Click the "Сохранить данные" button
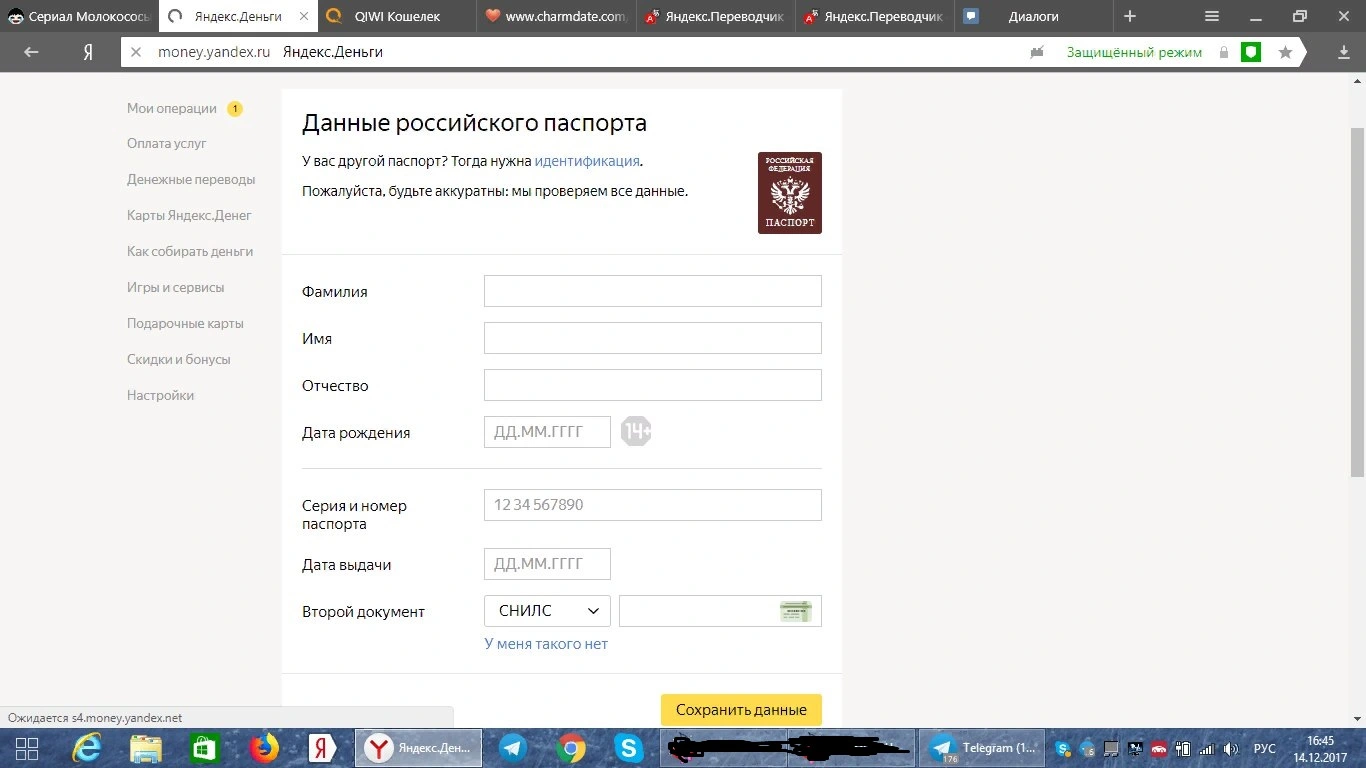Viewport: 1366px width, 768px height. 741,710
